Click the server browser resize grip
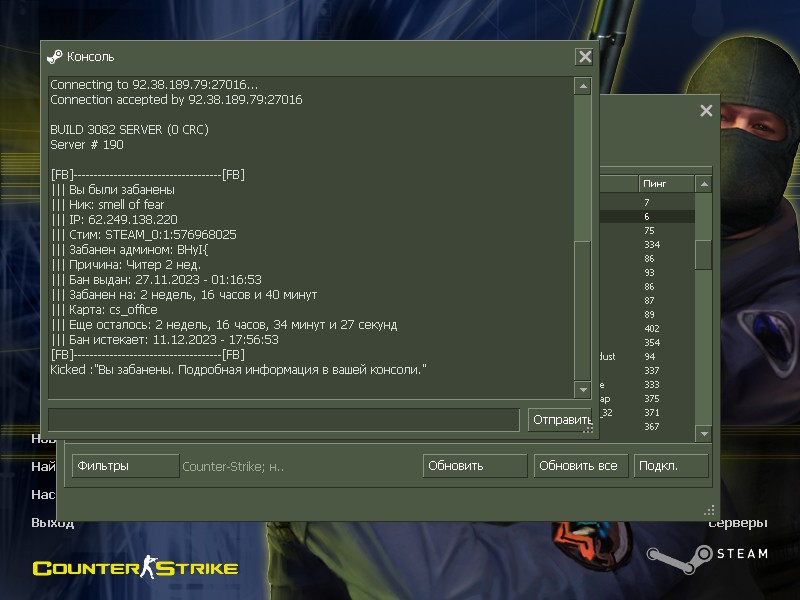Viewport: 800px width, 600px height. 709,510
